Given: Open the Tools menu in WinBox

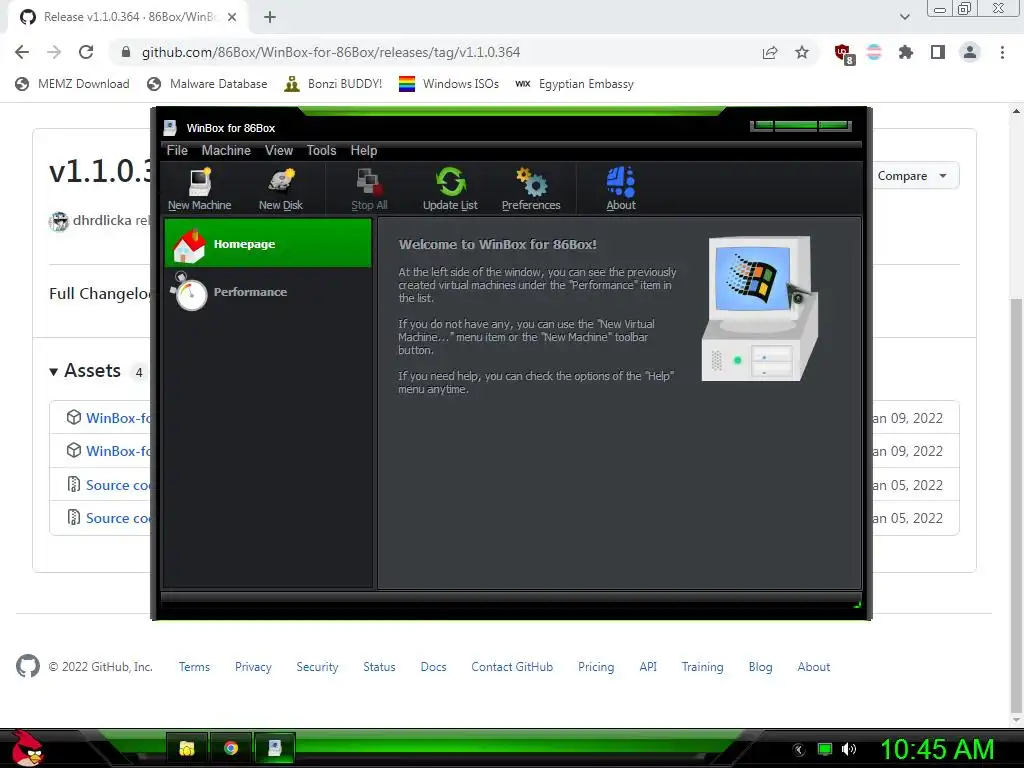Looking at the screenshot, I should (321, 150).
